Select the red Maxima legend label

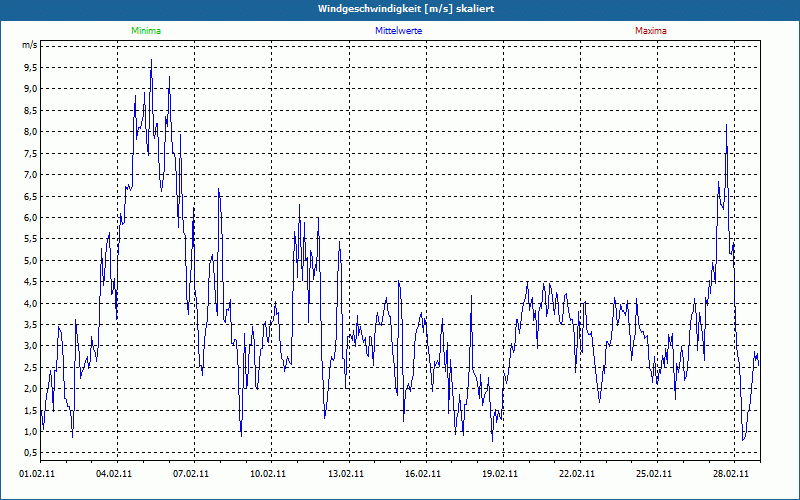tap(651, 31)
